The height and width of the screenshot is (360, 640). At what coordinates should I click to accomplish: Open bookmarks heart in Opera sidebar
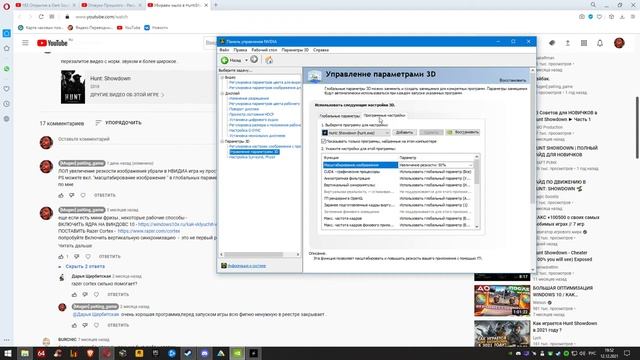point(7,89)
